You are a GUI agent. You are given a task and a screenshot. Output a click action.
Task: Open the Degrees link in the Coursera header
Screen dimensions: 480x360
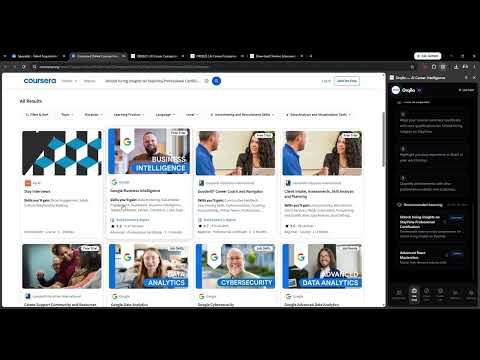[x=89, y=81]
